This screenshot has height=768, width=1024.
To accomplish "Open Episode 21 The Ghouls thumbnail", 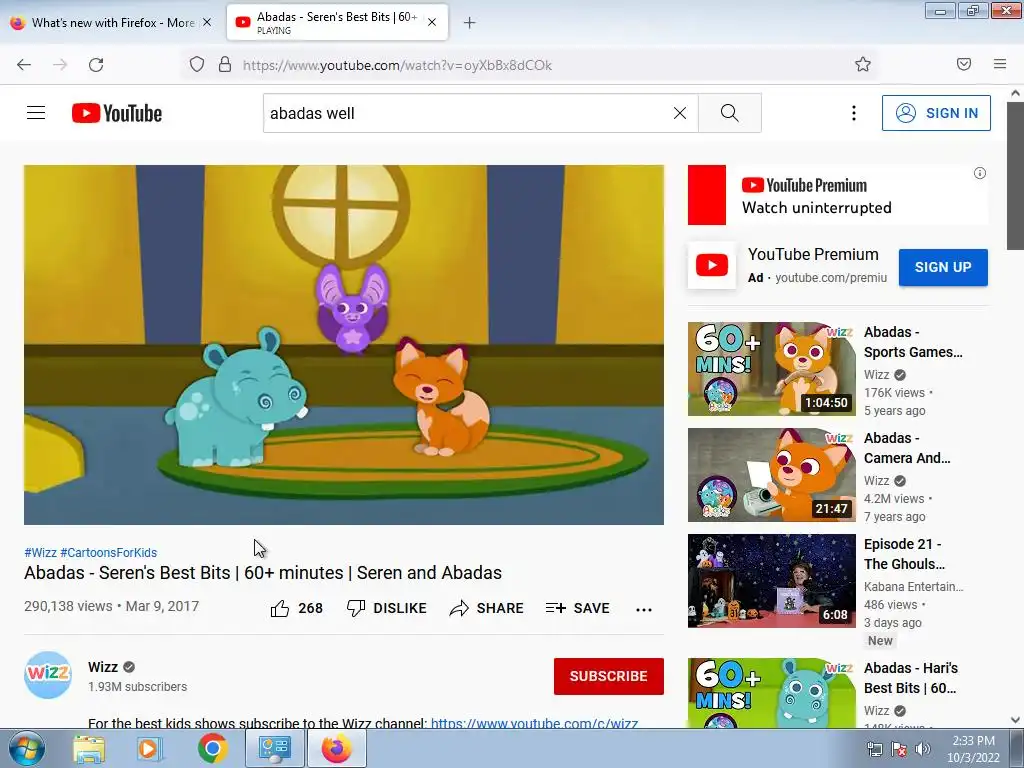I will tap(771, 581).
